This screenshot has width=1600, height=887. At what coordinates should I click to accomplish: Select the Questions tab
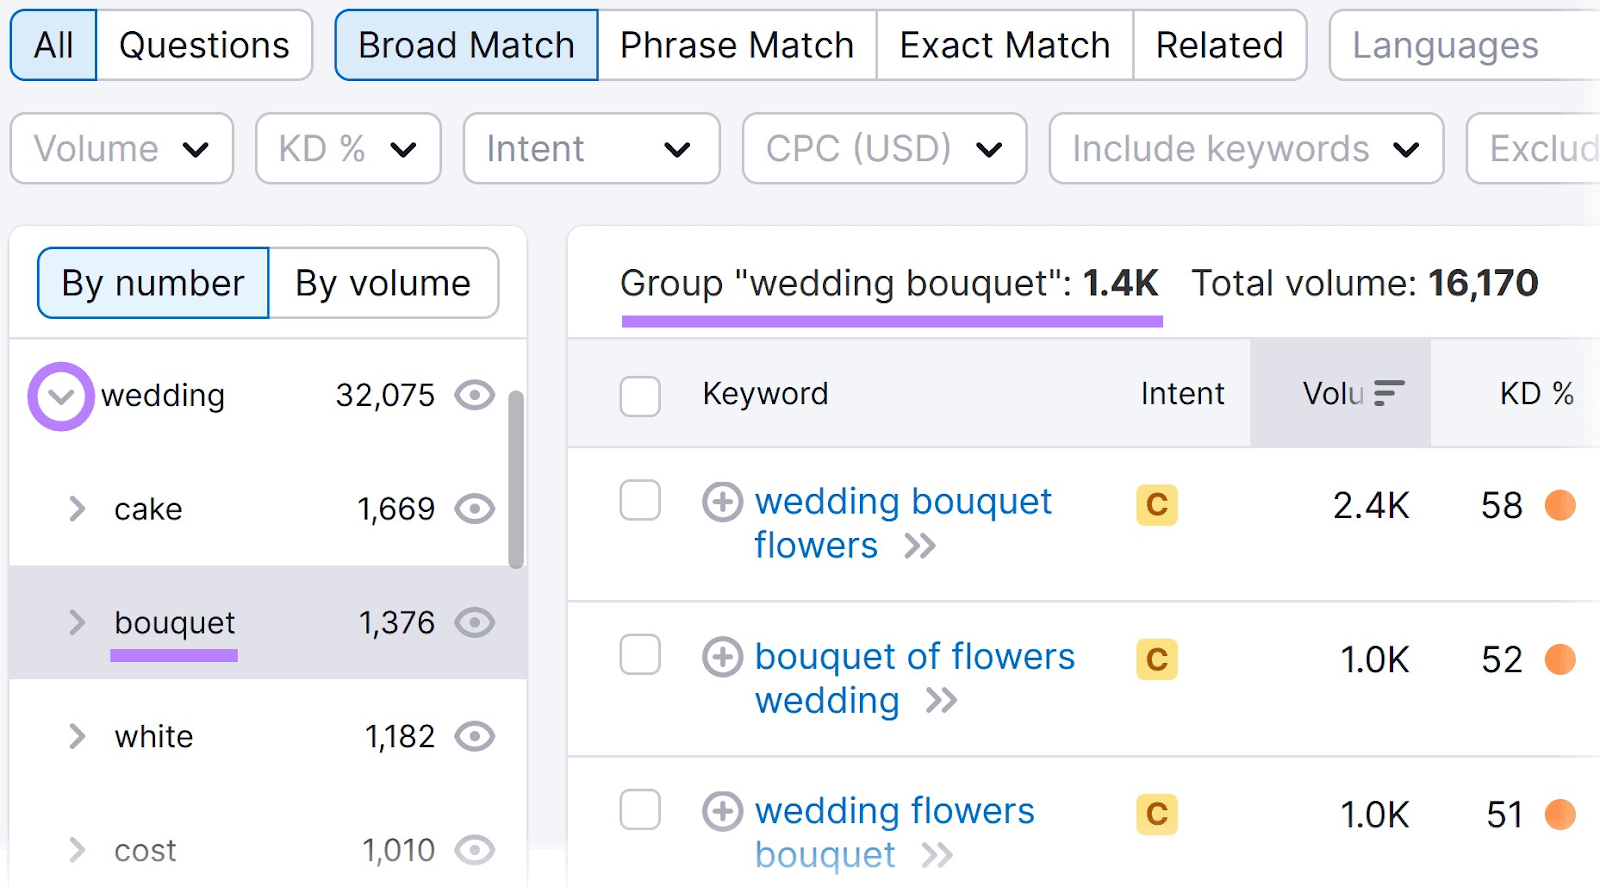204,45
